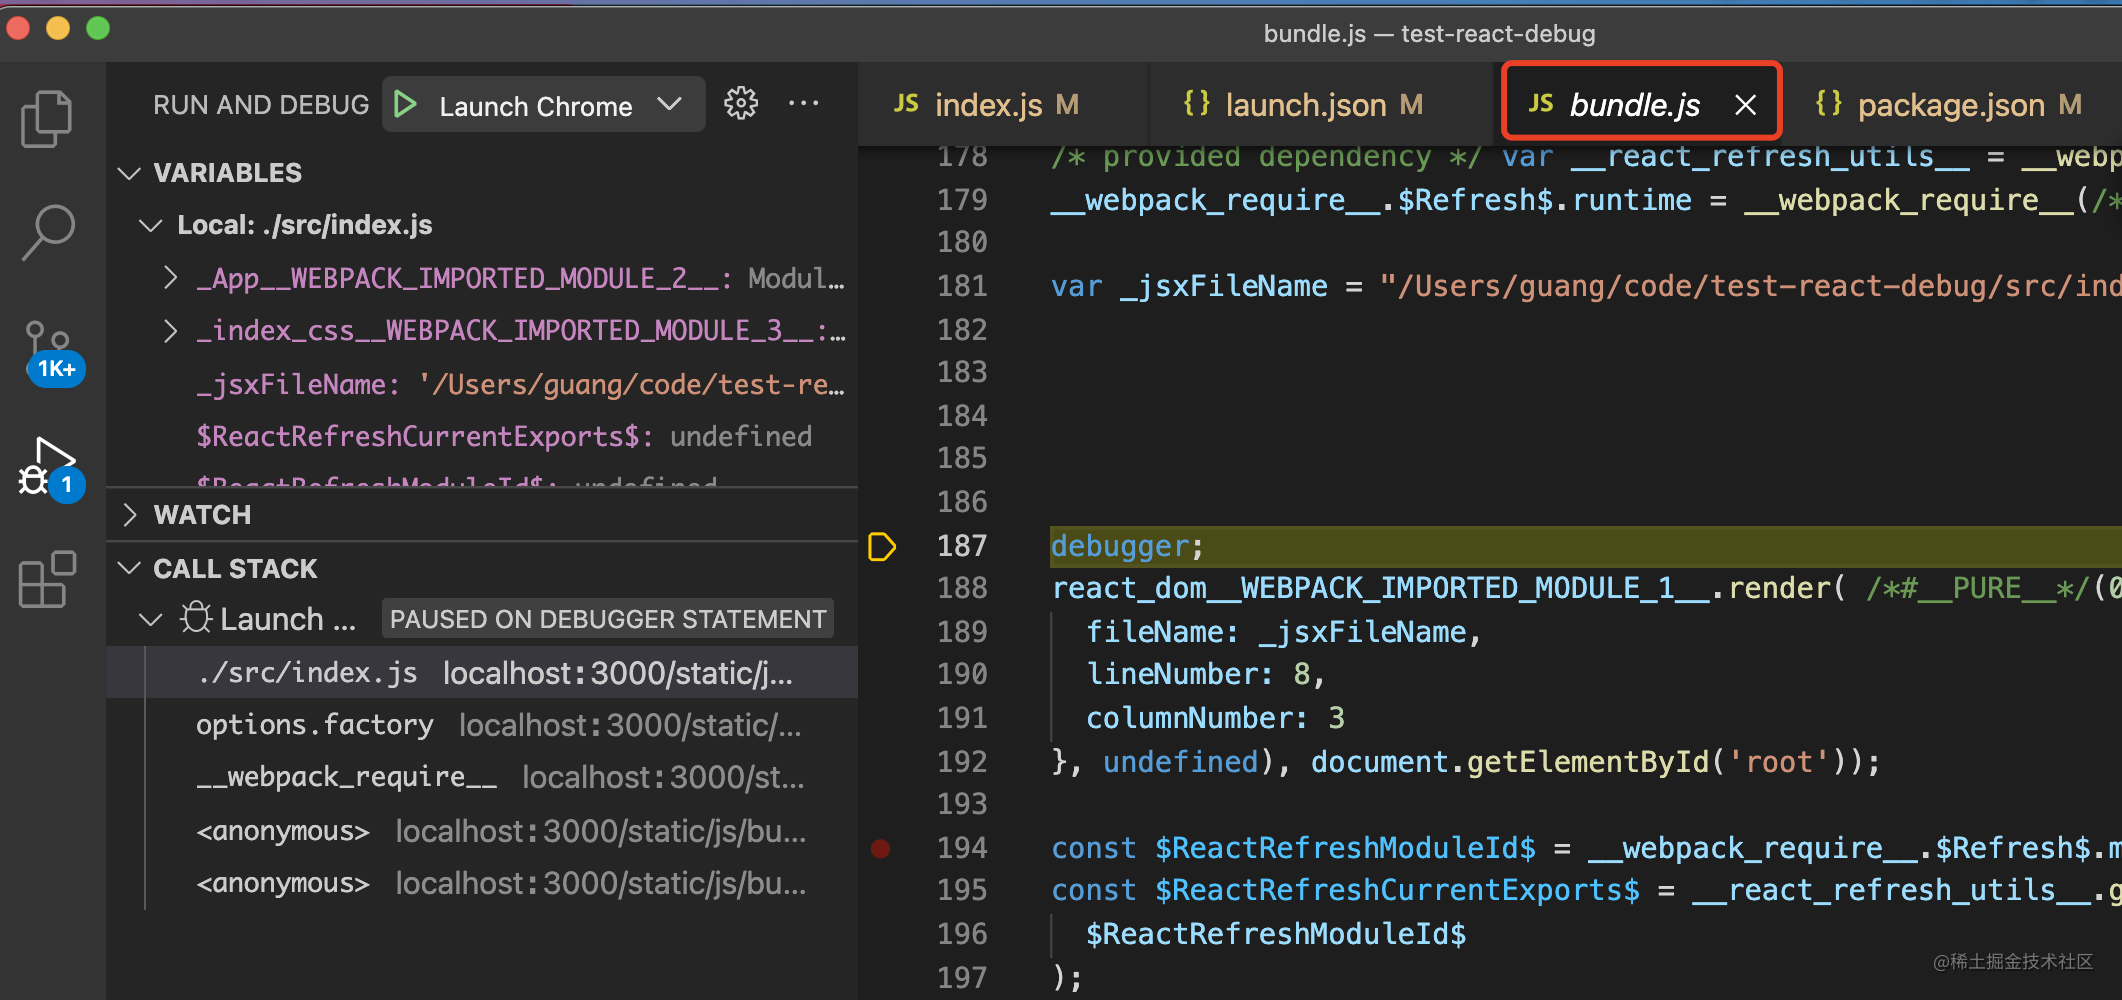Open the debug panel more actions ellipsis

click(x=804, y=103)
